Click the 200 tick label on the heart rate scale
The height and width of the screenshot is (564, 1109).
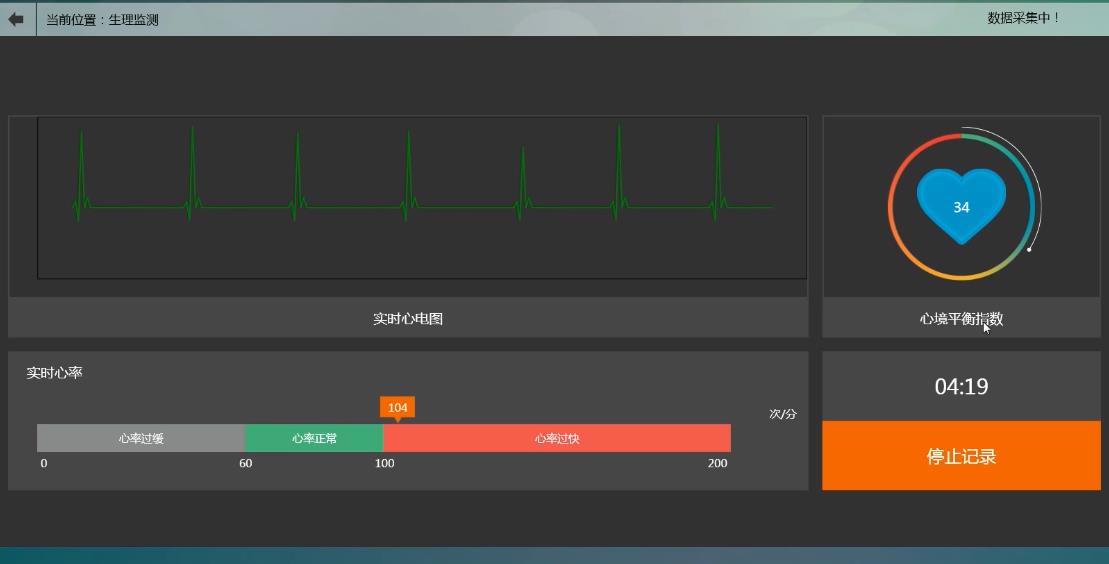pos(717,463)
